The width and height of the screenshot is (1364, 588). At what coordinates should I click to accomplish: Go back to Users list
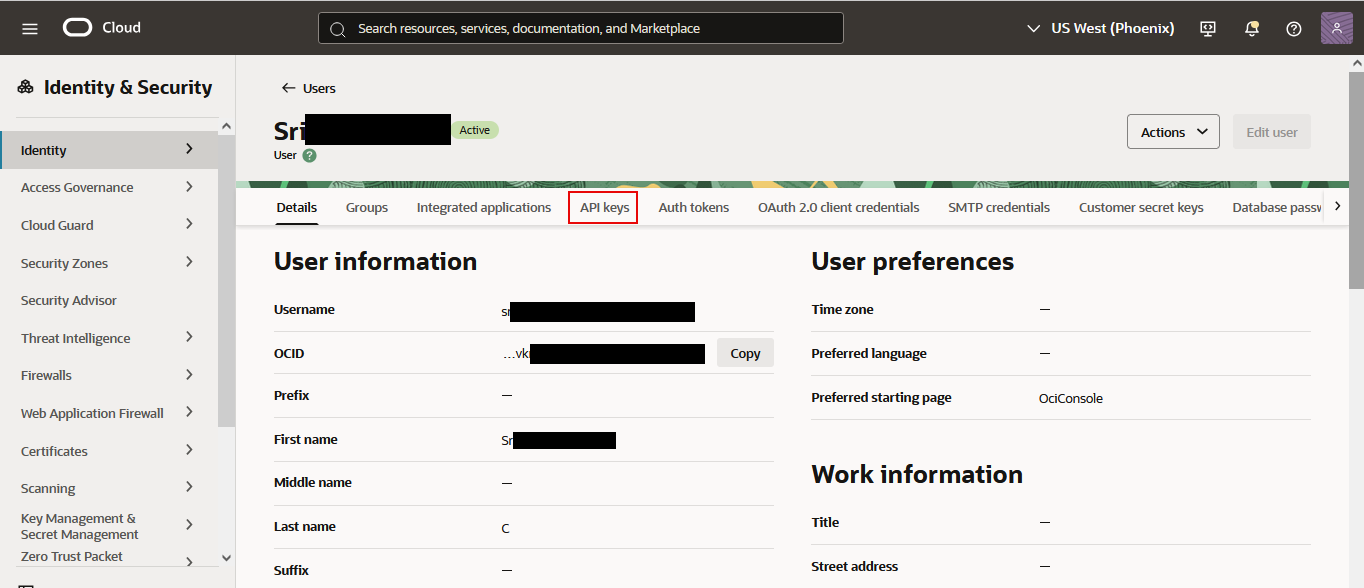click(308, 88)
